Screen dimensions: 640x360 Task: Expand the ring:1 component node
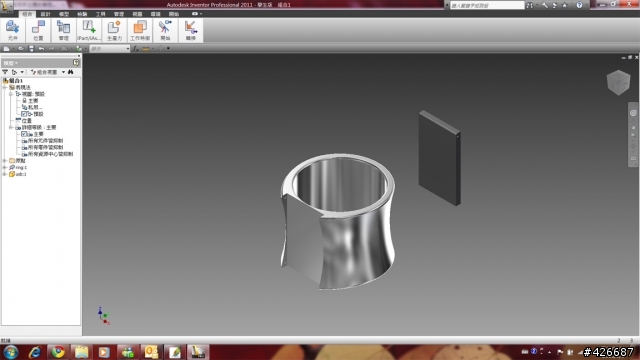[x=5, y=167]
